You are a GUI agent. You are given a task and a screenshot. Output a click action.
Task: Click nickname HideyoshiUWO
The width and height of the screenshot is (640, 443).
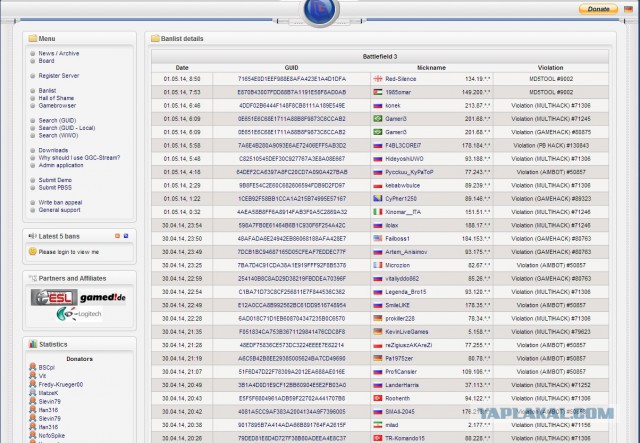tap(404, 159)
